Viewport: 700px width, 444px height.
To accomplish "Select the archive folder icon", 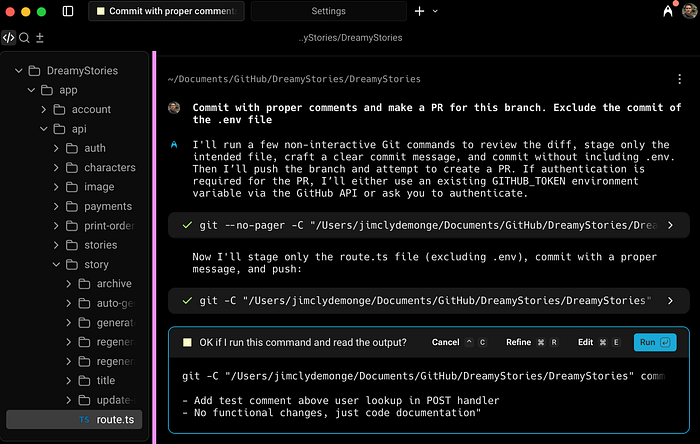I will pyautogui.click(x=84, y=284).
